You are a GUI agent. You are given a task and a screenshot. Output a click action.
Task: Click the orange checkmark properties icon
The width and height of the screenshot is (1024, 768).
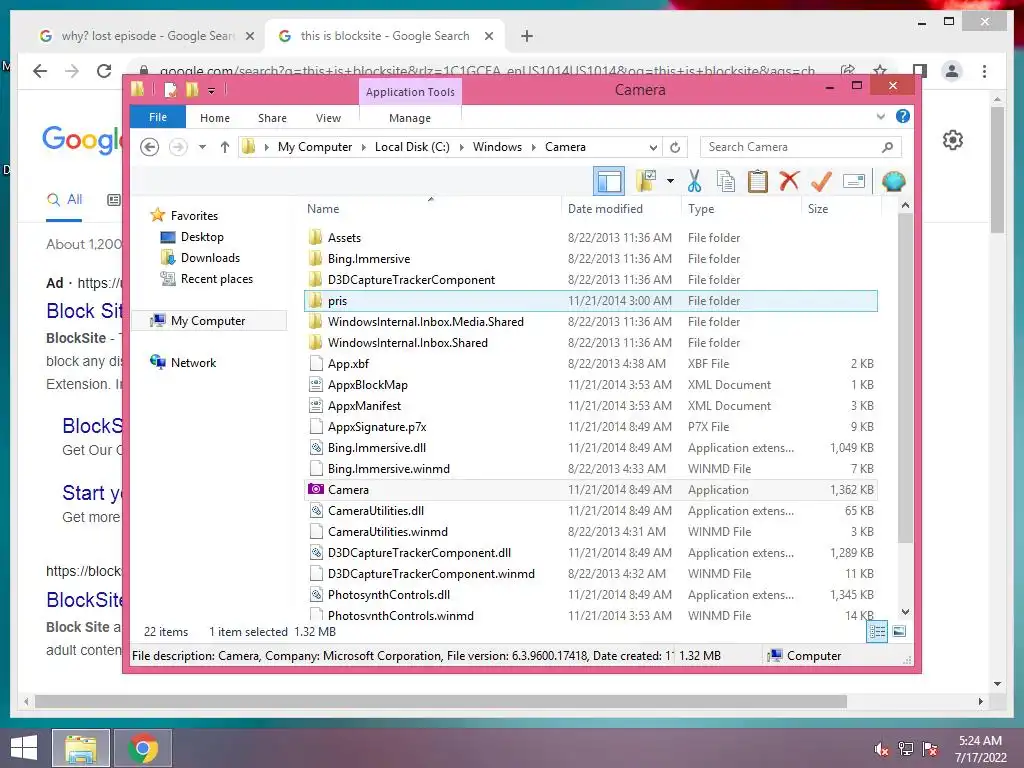tap(821, 181)
